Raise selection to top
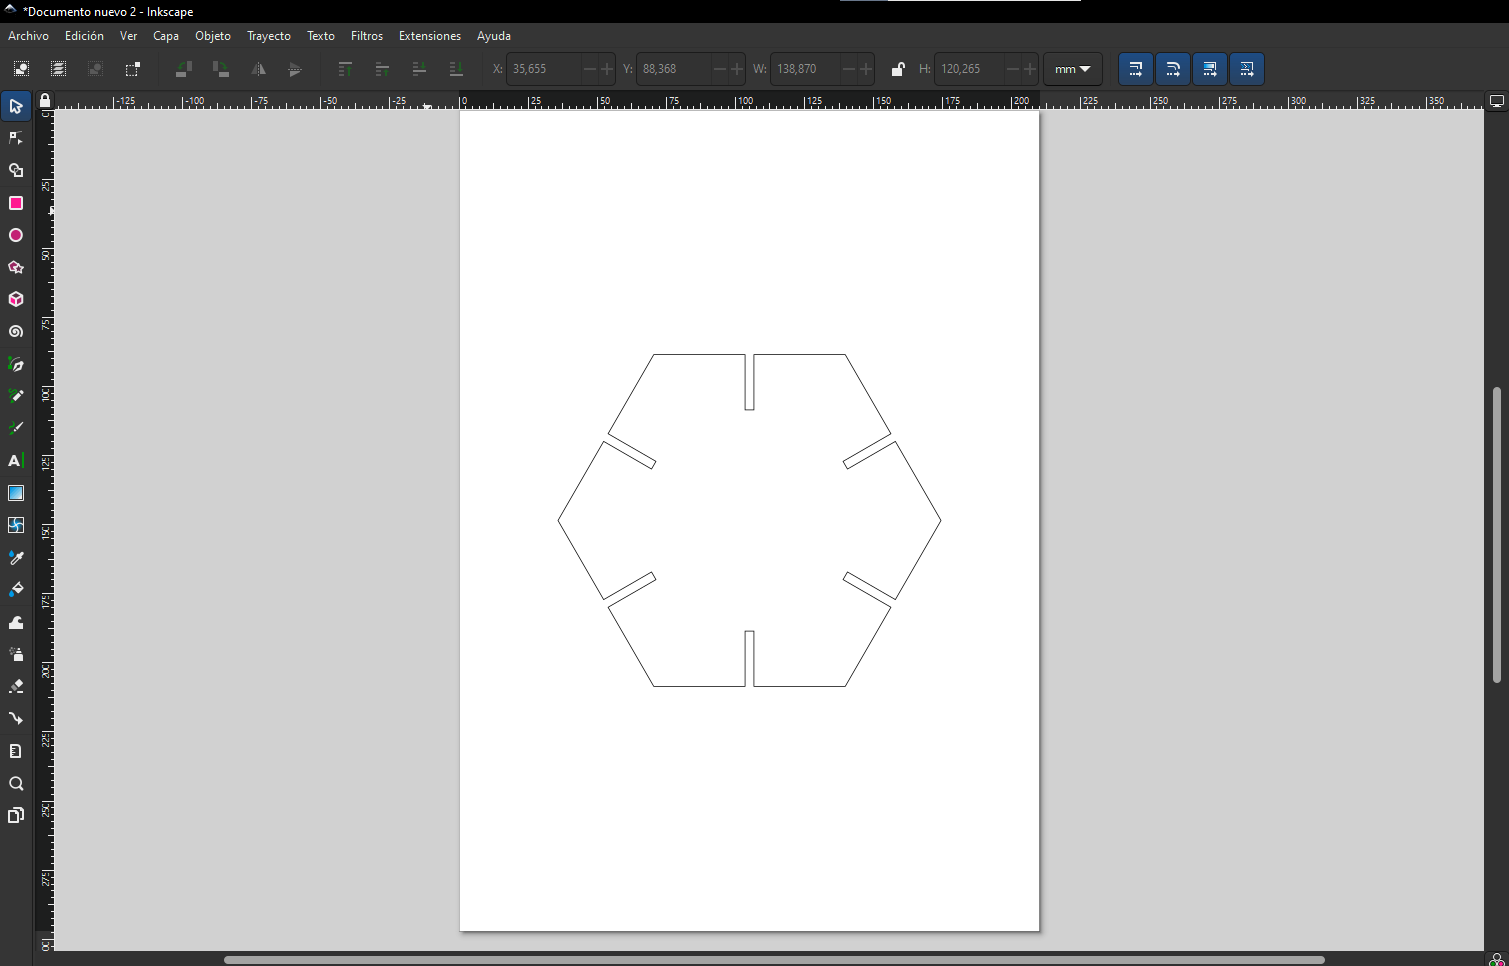Screen dimensions: 1509x966 point(345,69)
